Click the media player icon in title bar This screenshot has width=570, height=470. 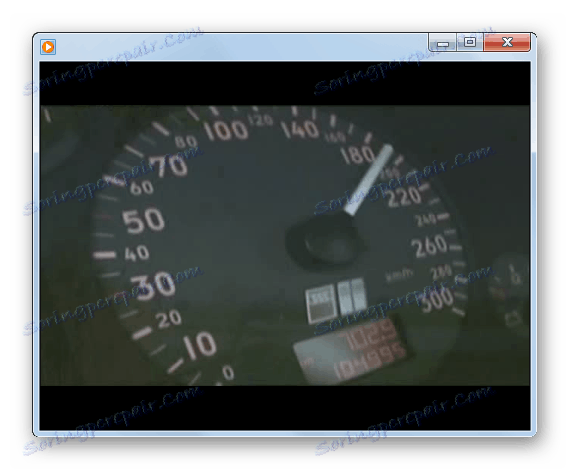pos(48,47)
